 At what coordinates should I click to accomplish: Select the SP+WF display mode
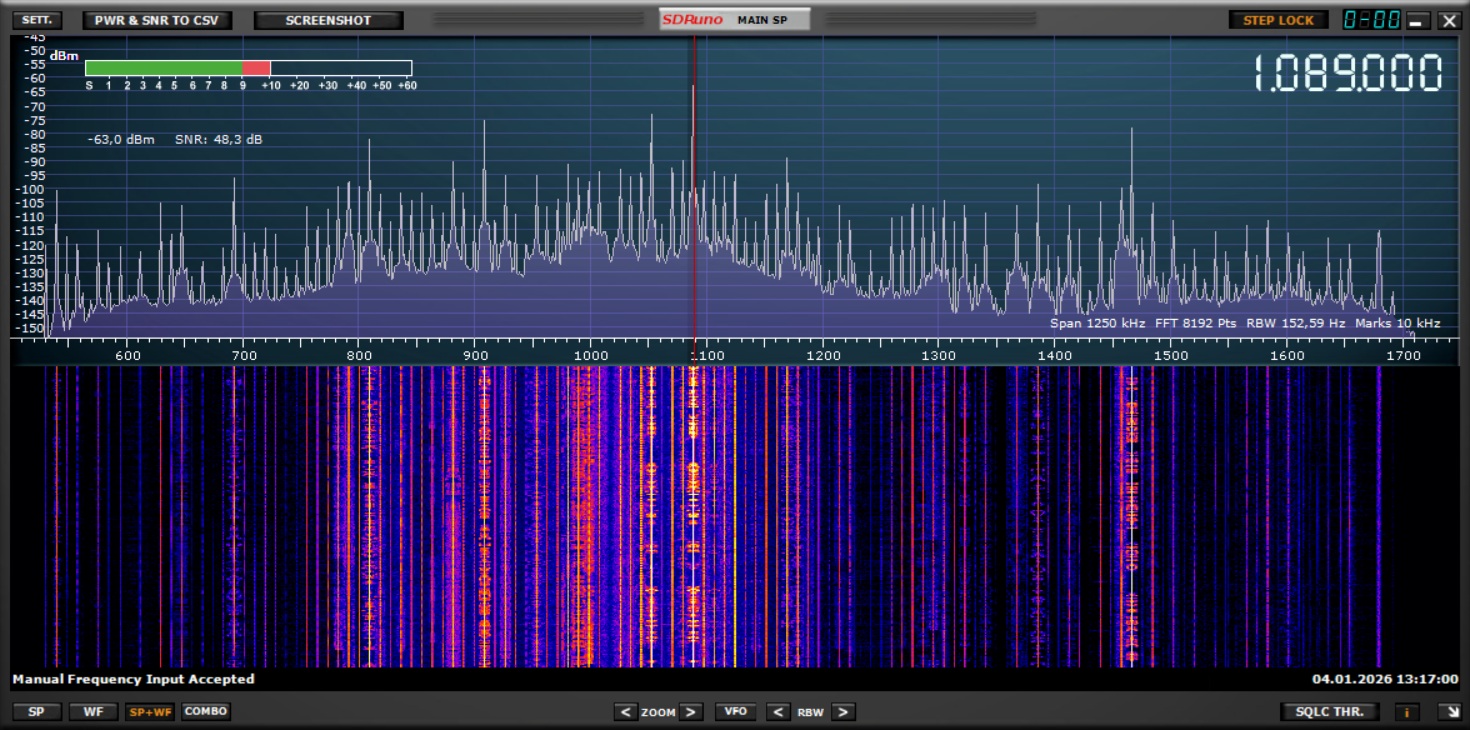149,712
